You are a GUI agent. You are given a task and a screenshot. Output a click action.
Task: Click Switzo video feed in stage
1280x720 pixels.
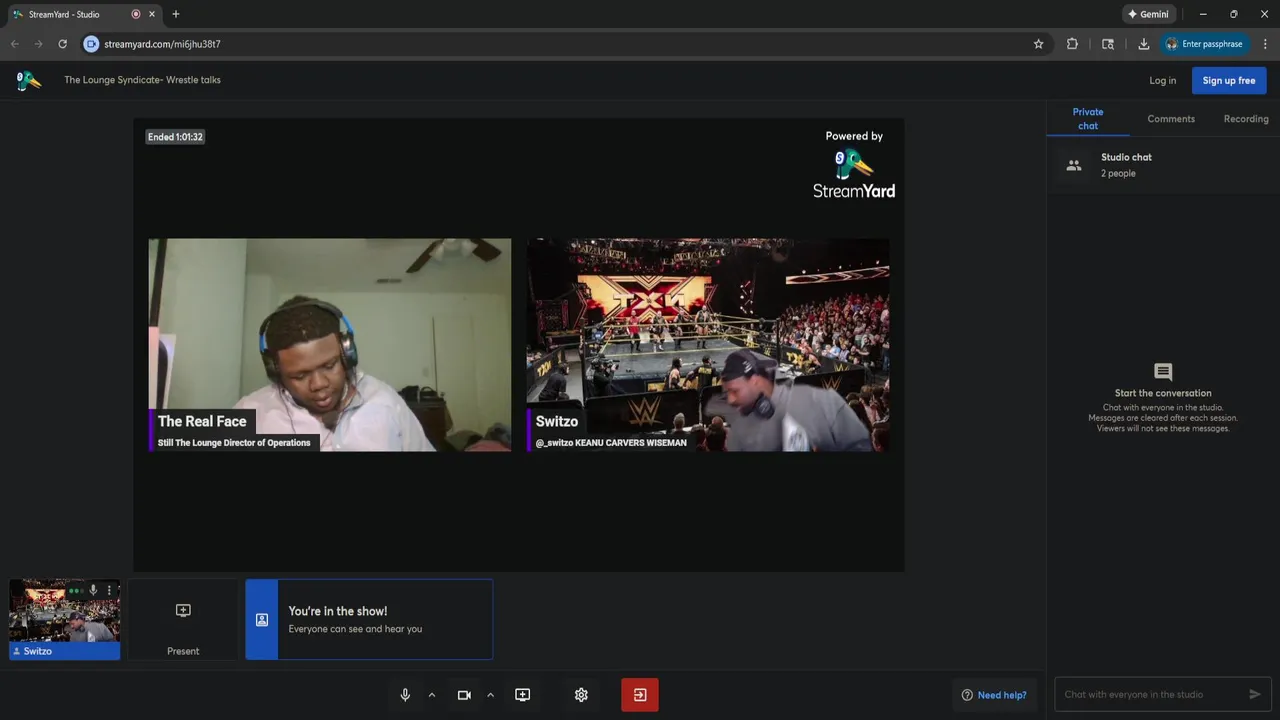708,345
